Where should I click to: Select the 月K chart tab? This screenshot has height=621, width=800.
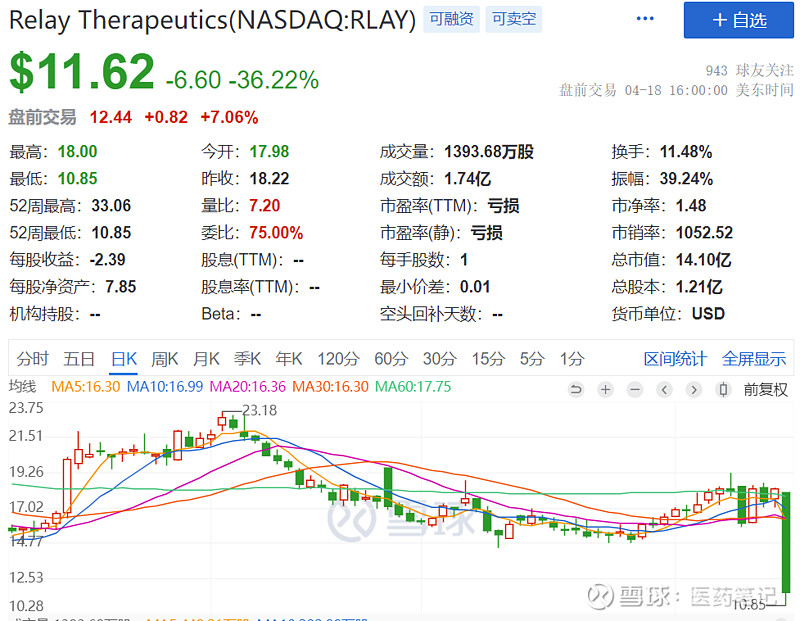point(206,359)
